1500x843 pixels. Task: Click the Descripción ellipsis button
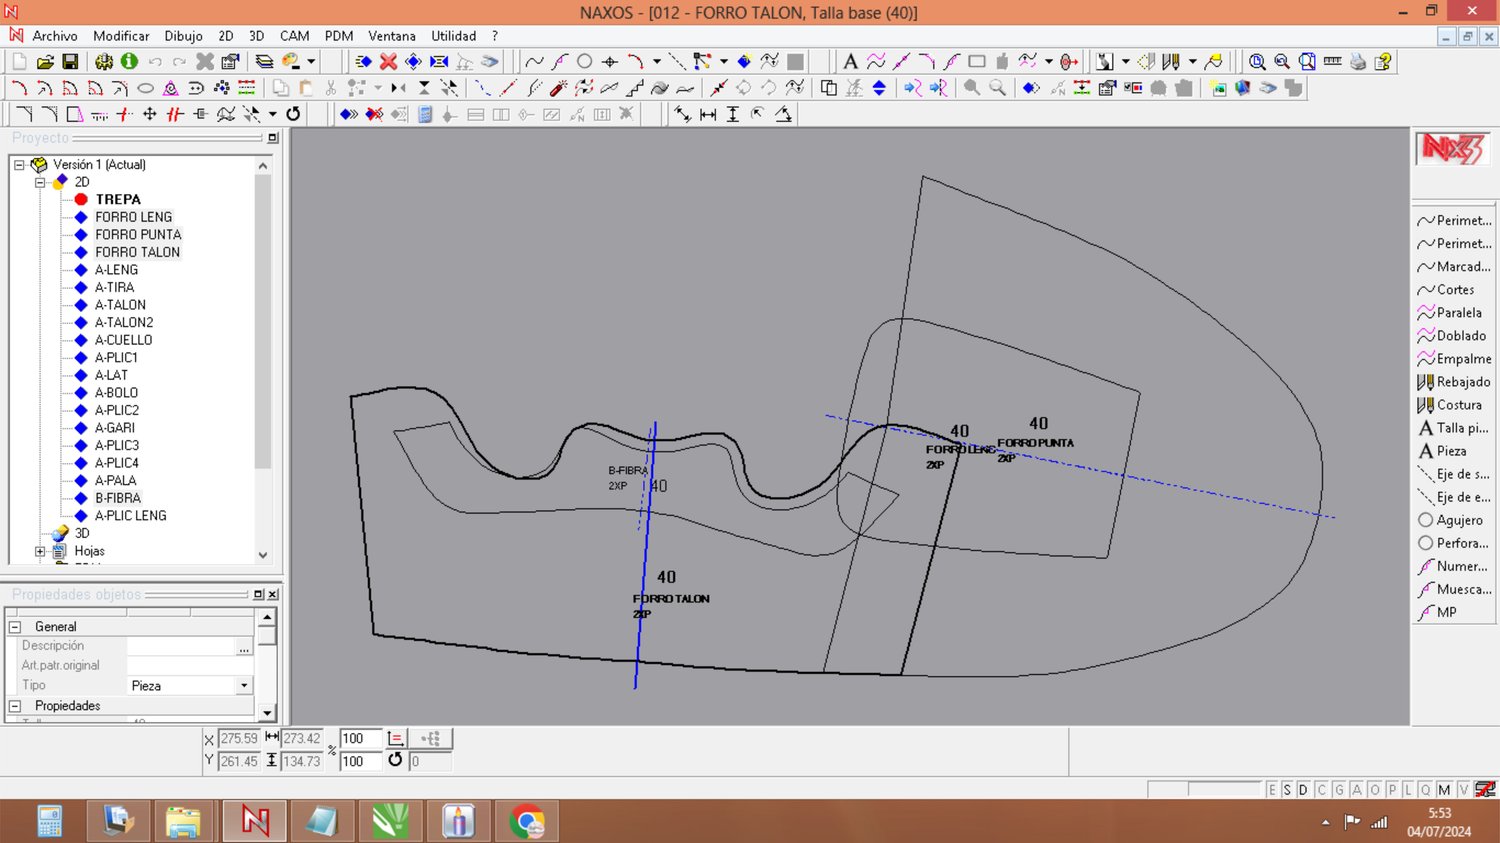point(244,647)
